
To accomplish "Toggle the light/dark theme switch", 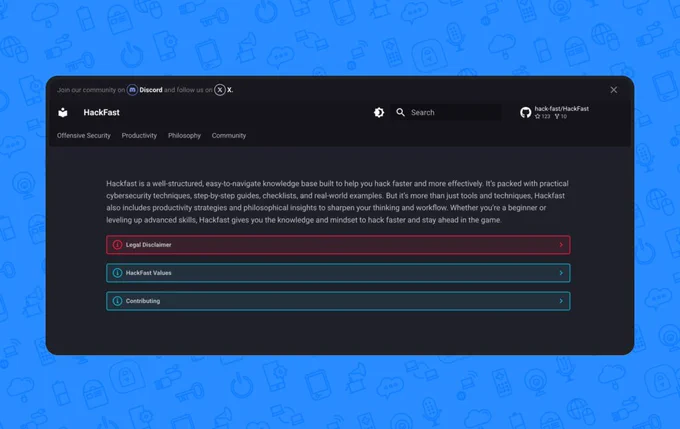I will [x=379, y=112].
